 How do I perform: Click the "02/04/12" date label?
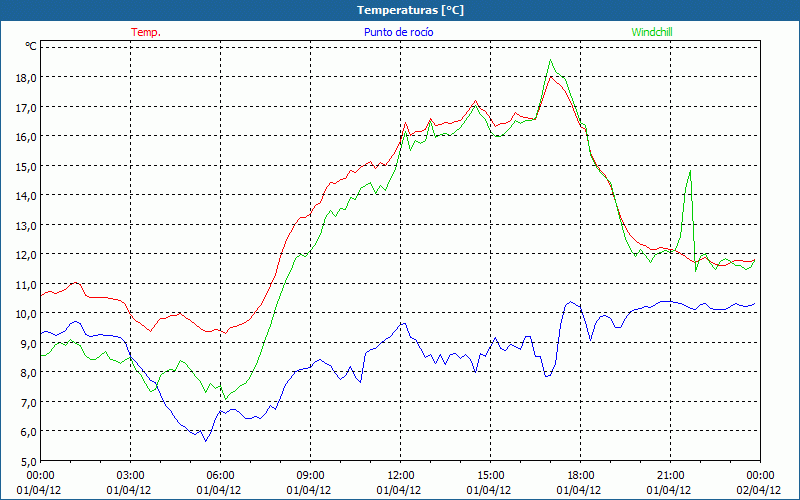pyautogui.click(x=759, y=490)
